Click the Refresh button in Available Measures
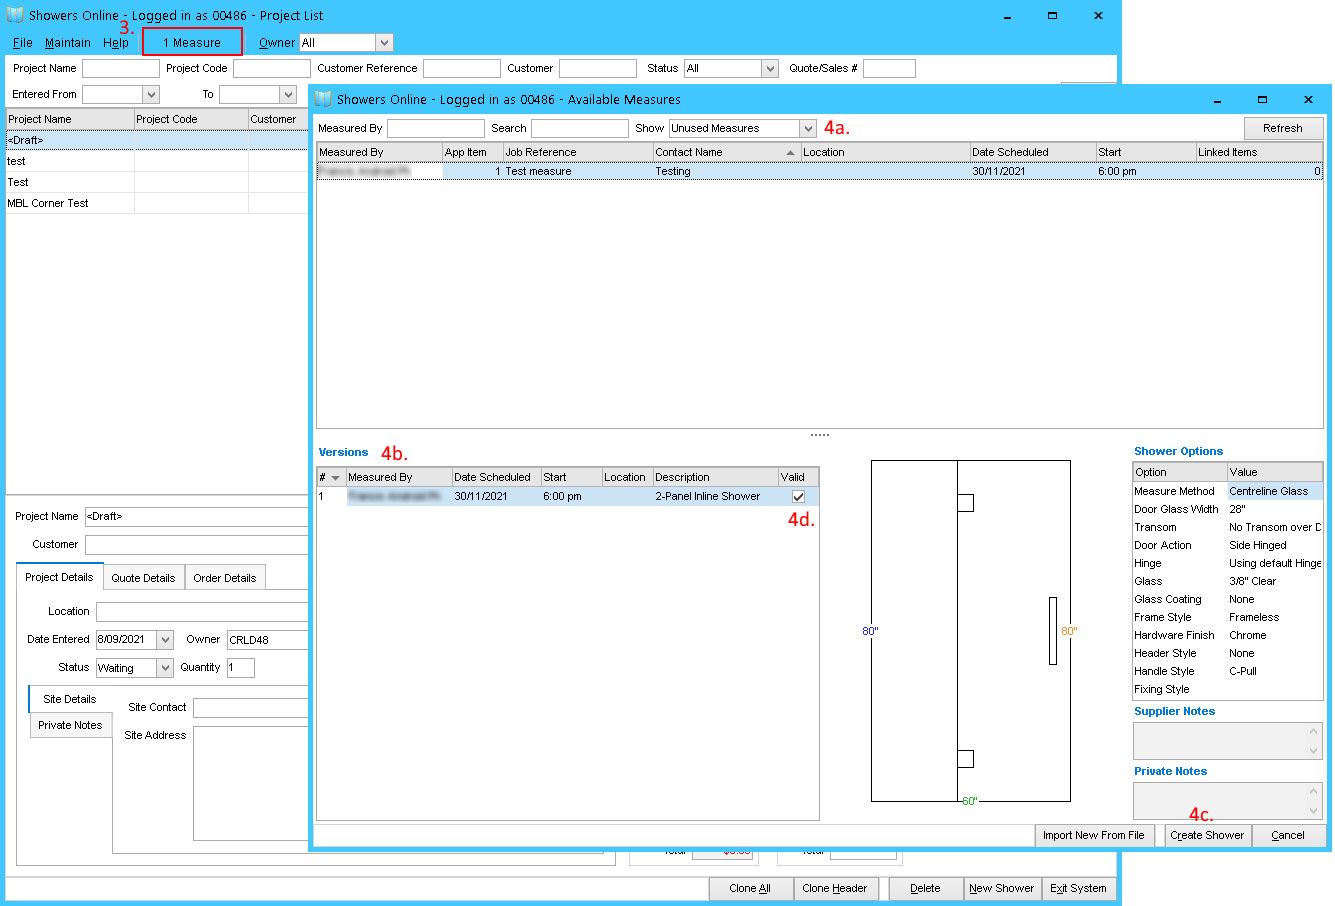The width and height of the screenshot is (1335, 906). [1283, 128]
